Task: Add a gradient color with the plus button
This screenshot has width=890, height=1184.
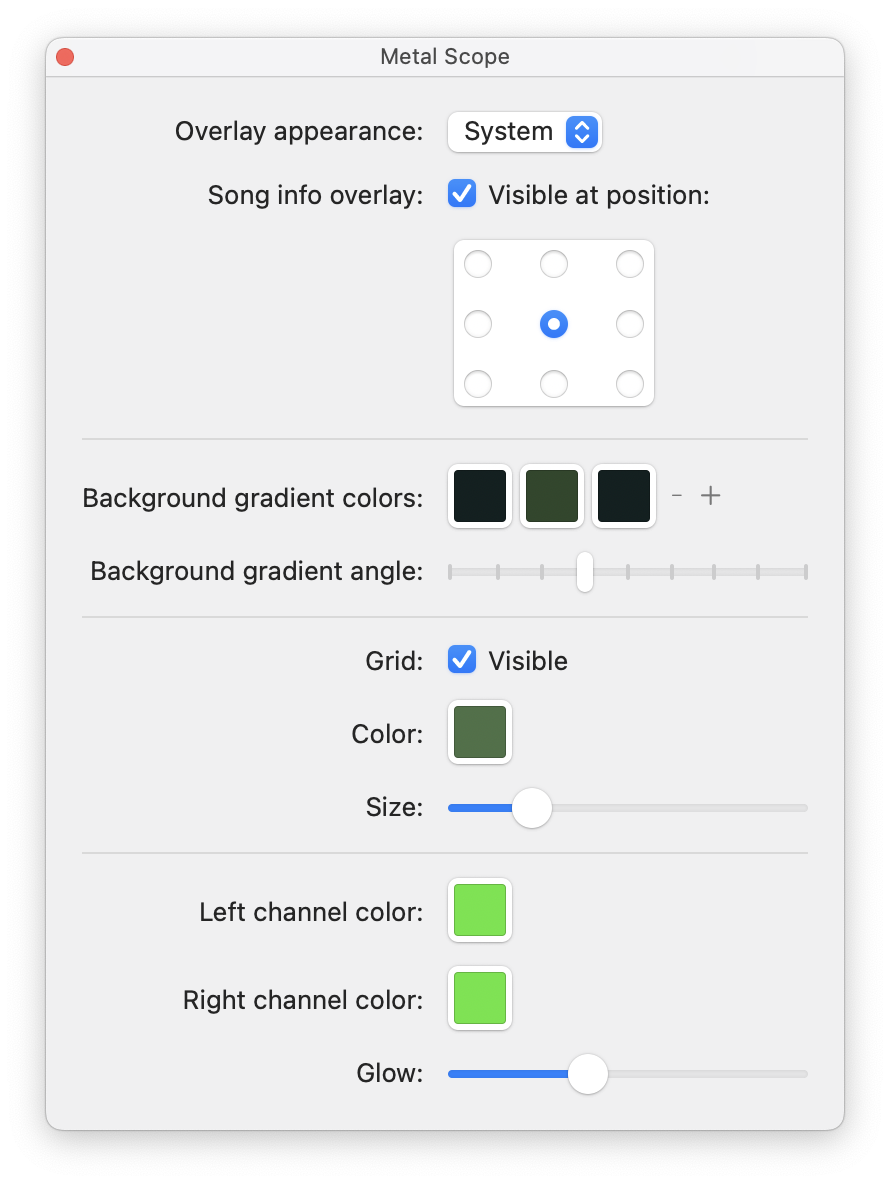Action: click(710, 495)
